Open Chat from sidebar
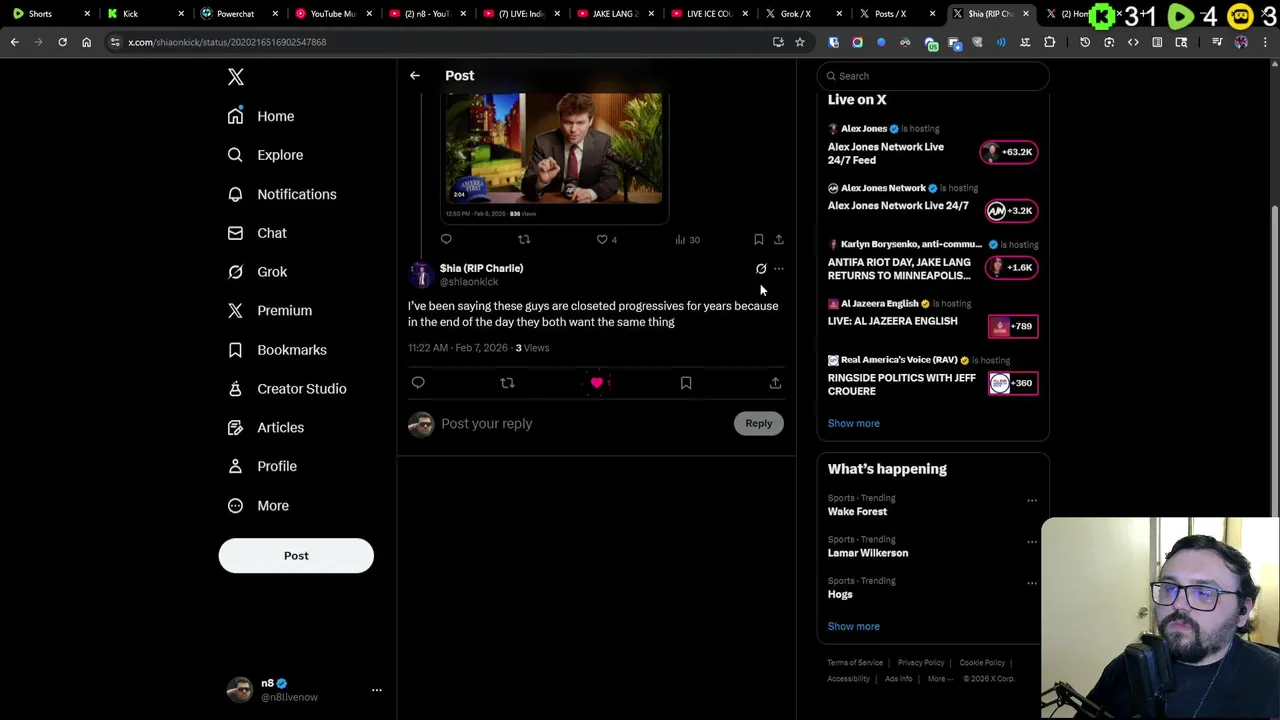 tap(257, 233)
